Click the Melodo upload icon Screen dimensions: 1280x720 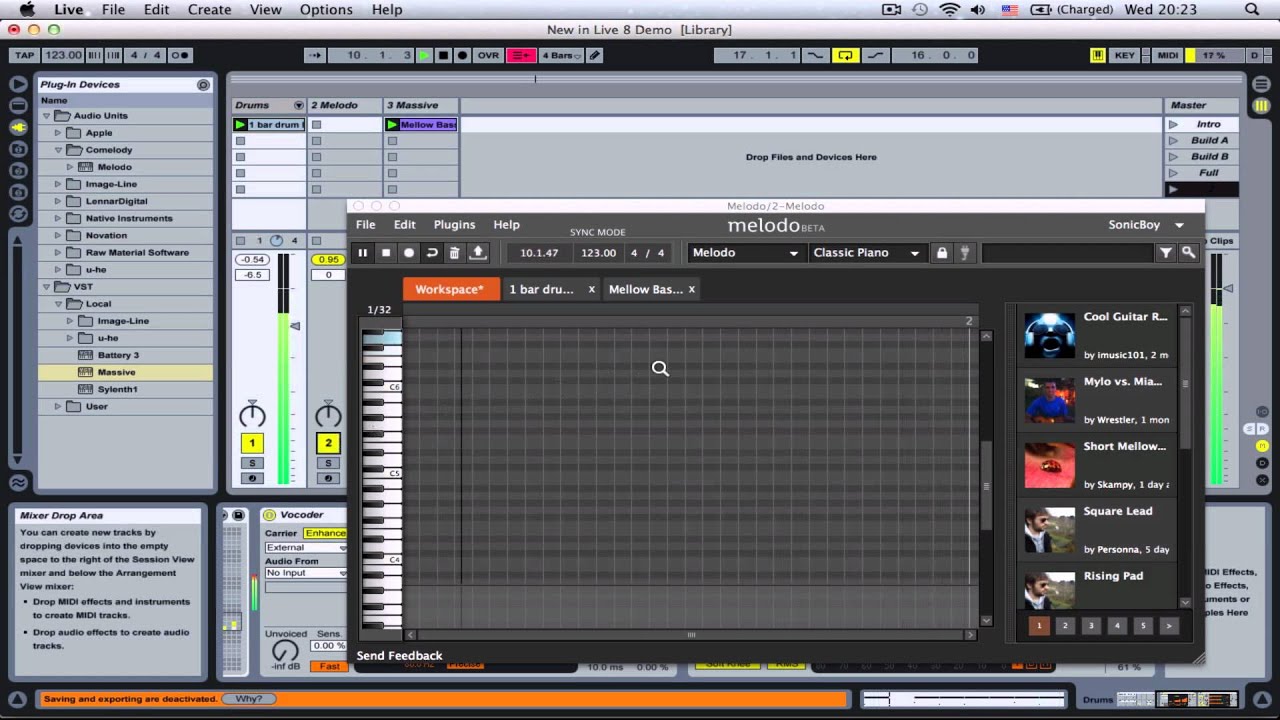478,253
